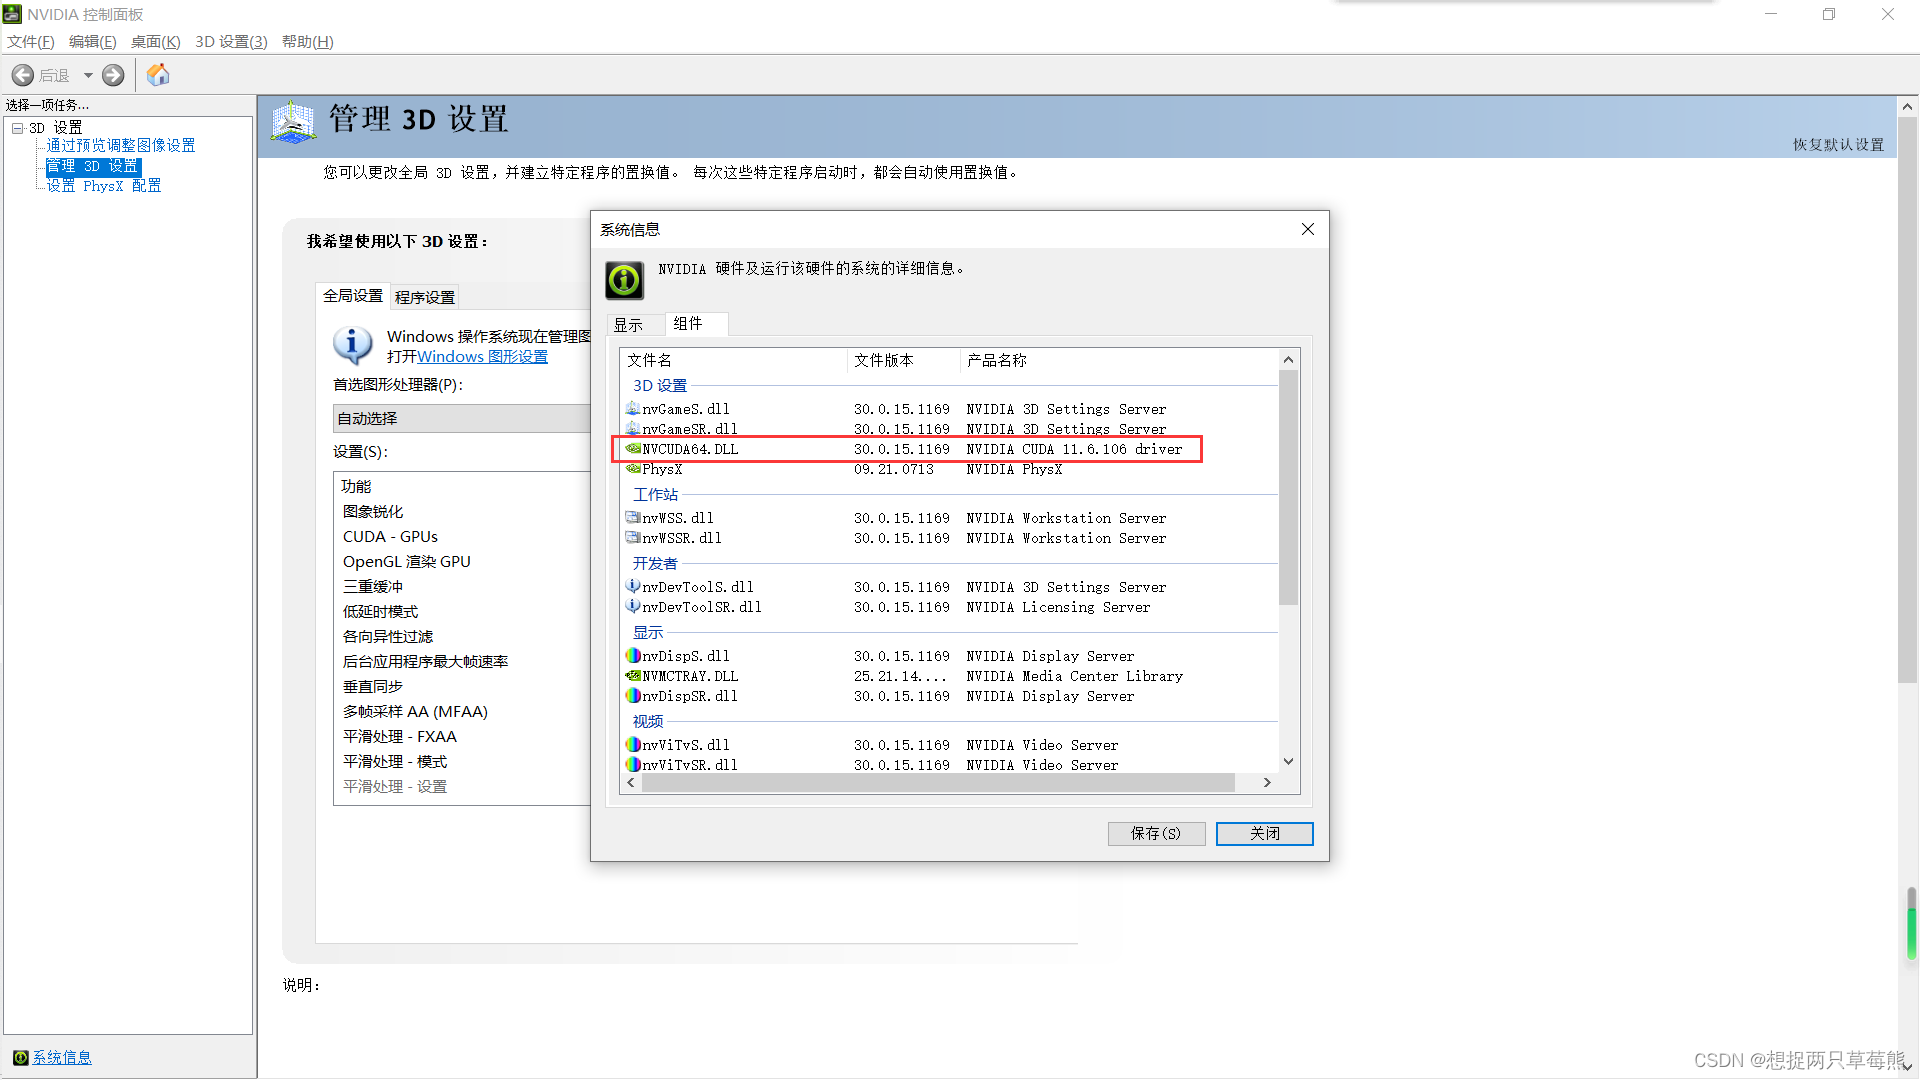Click the Forward arrow toolbar icon
Screen dimensions: 1920x1080
(113, 75)
